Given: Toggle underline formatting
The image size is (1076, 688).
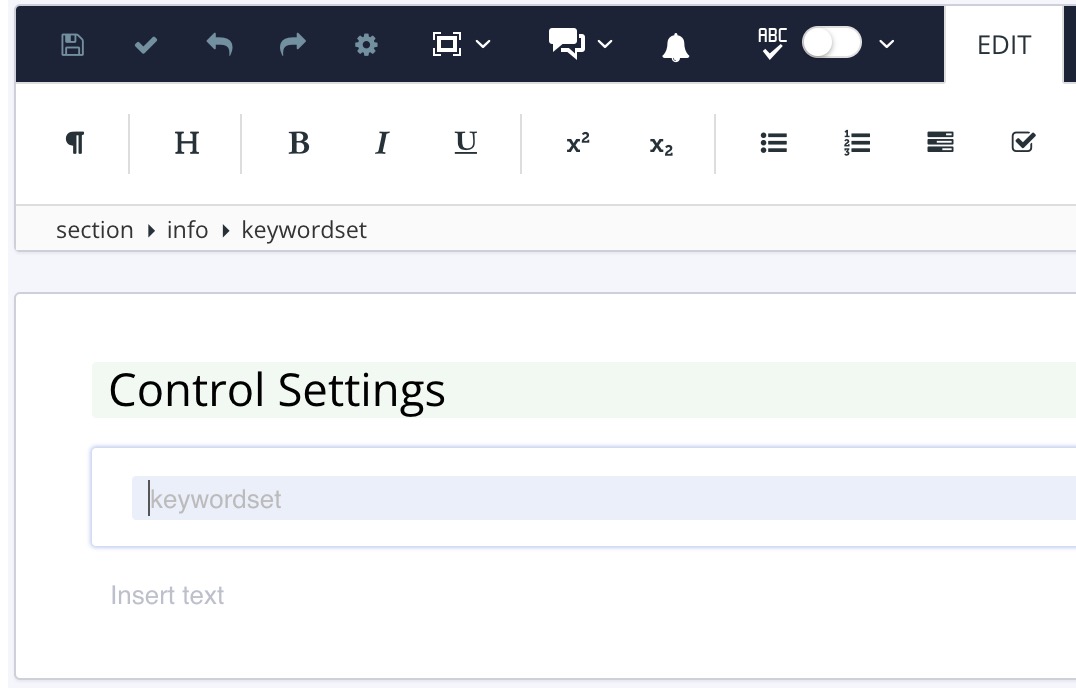Looking at the screenshot, I should [x=464, y=143].
